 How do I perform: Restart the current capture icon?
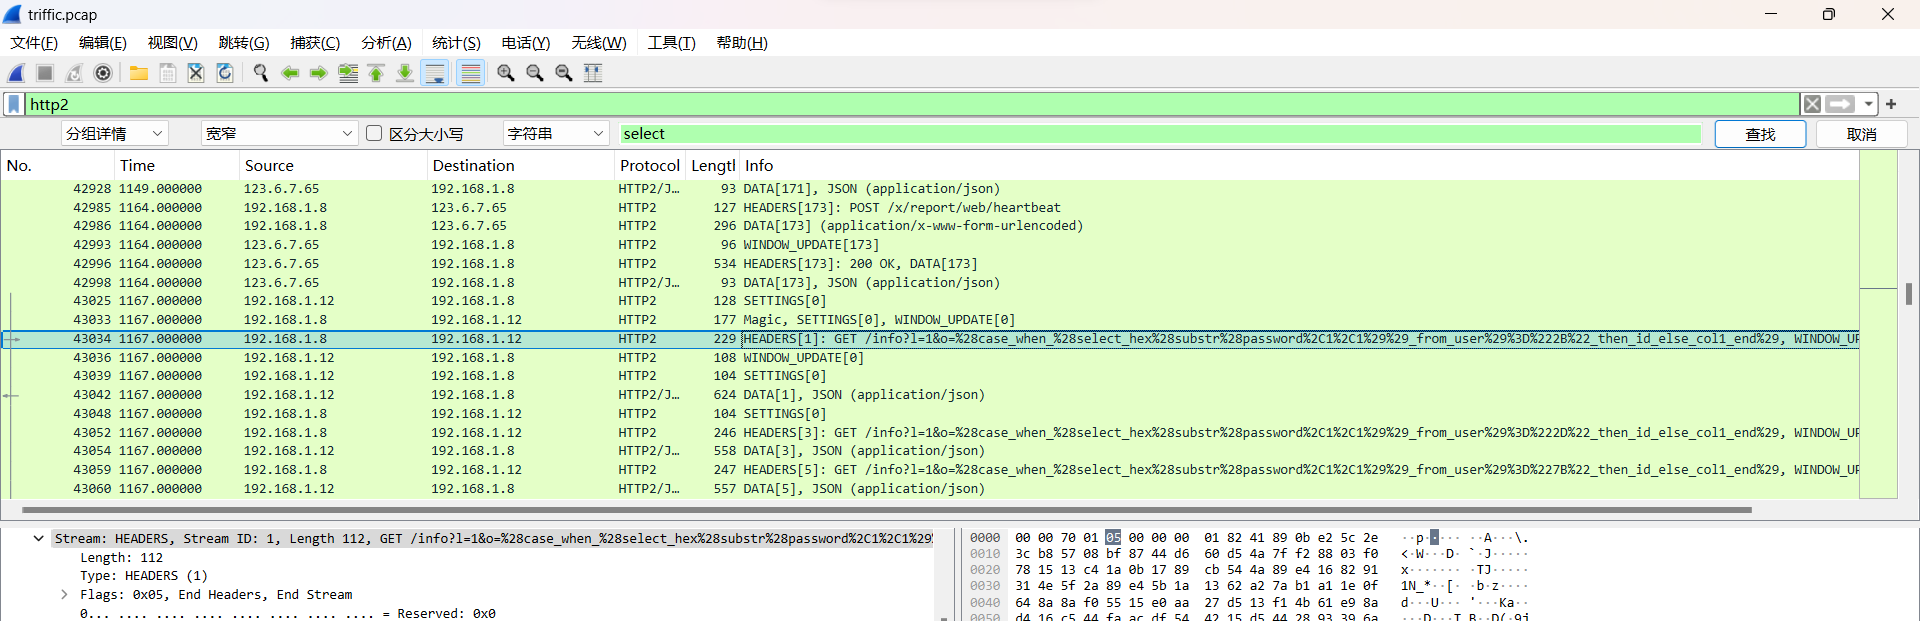74,73
